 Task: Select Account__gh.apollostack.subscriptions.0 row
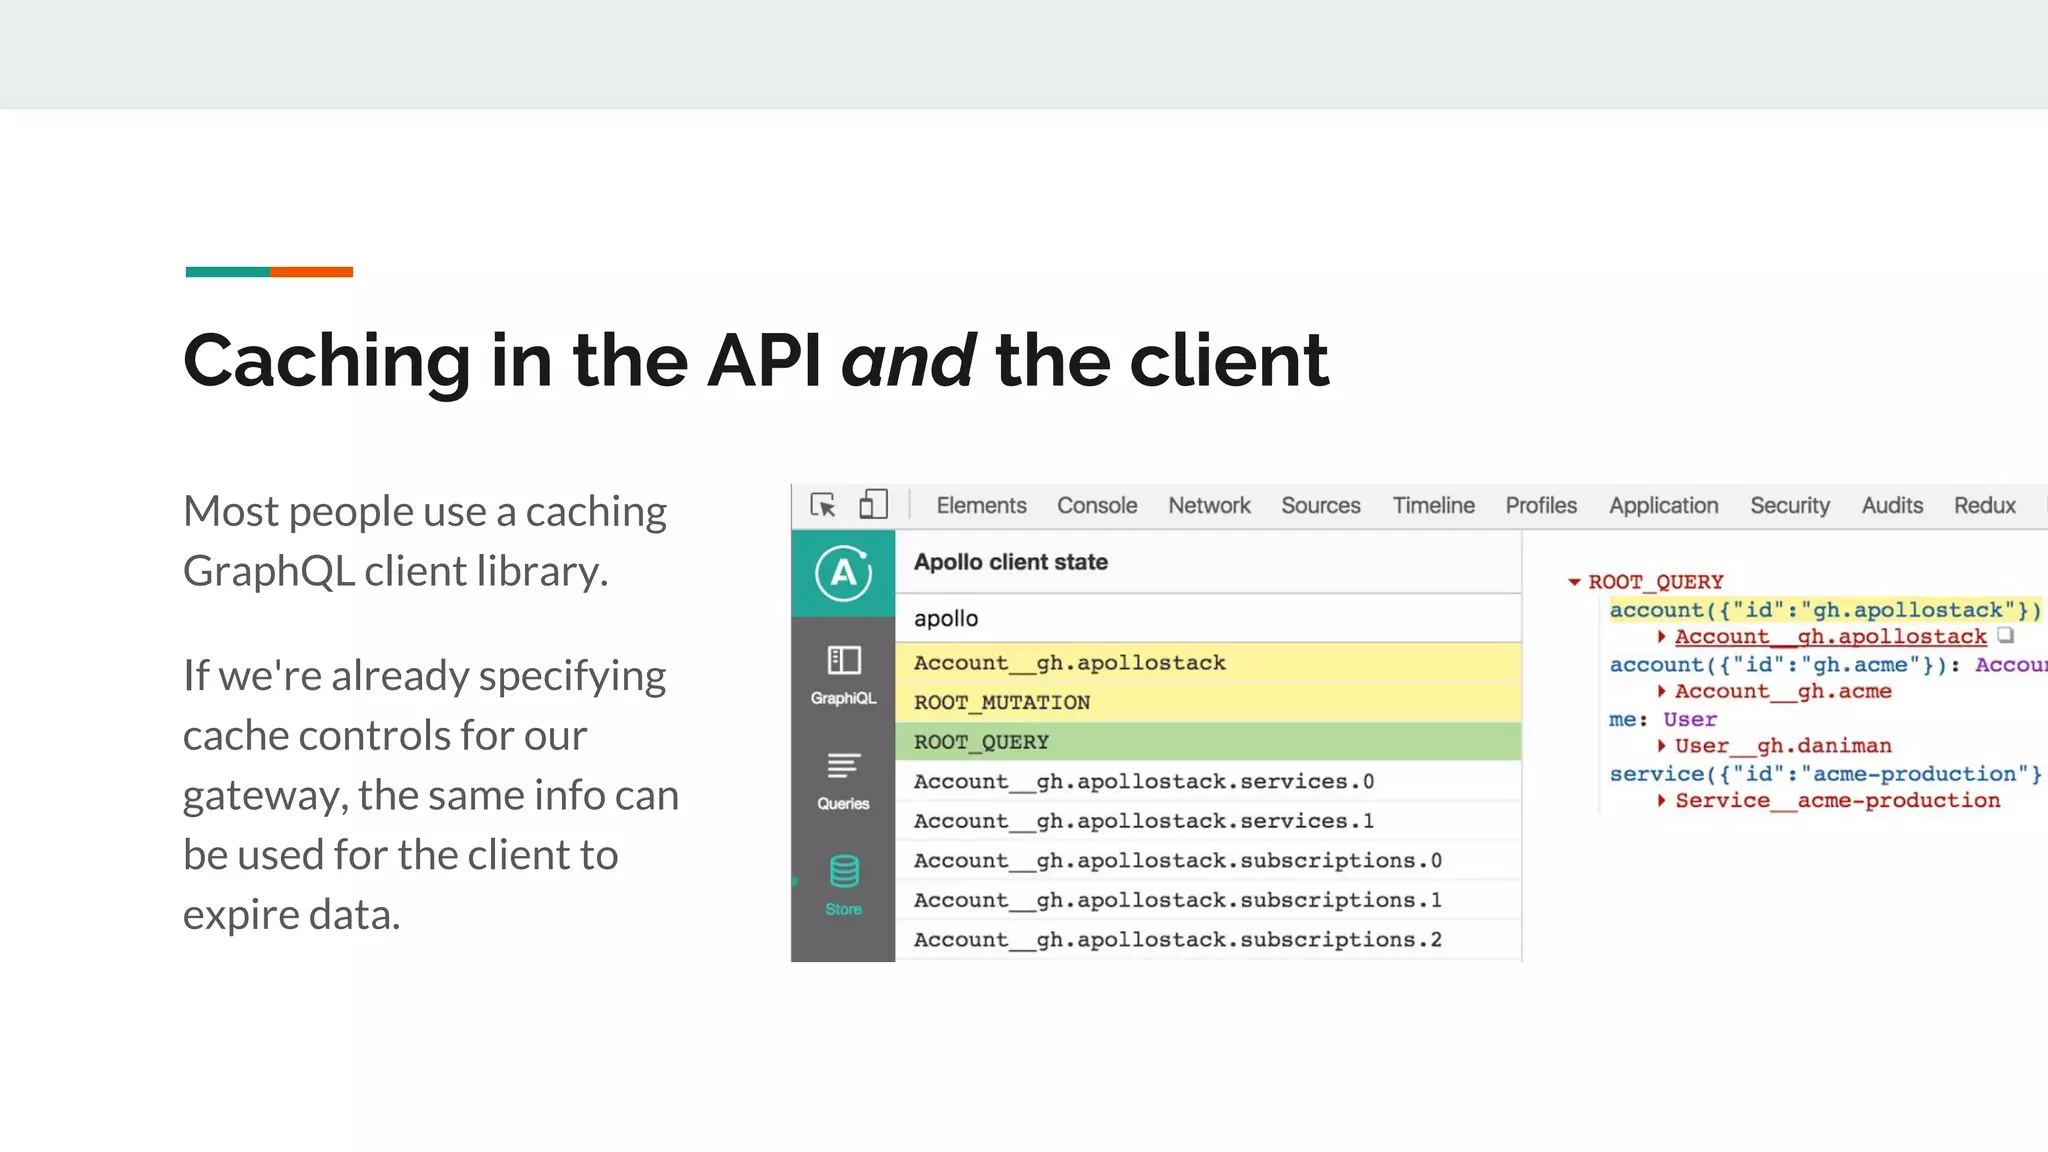[1208, 860]
